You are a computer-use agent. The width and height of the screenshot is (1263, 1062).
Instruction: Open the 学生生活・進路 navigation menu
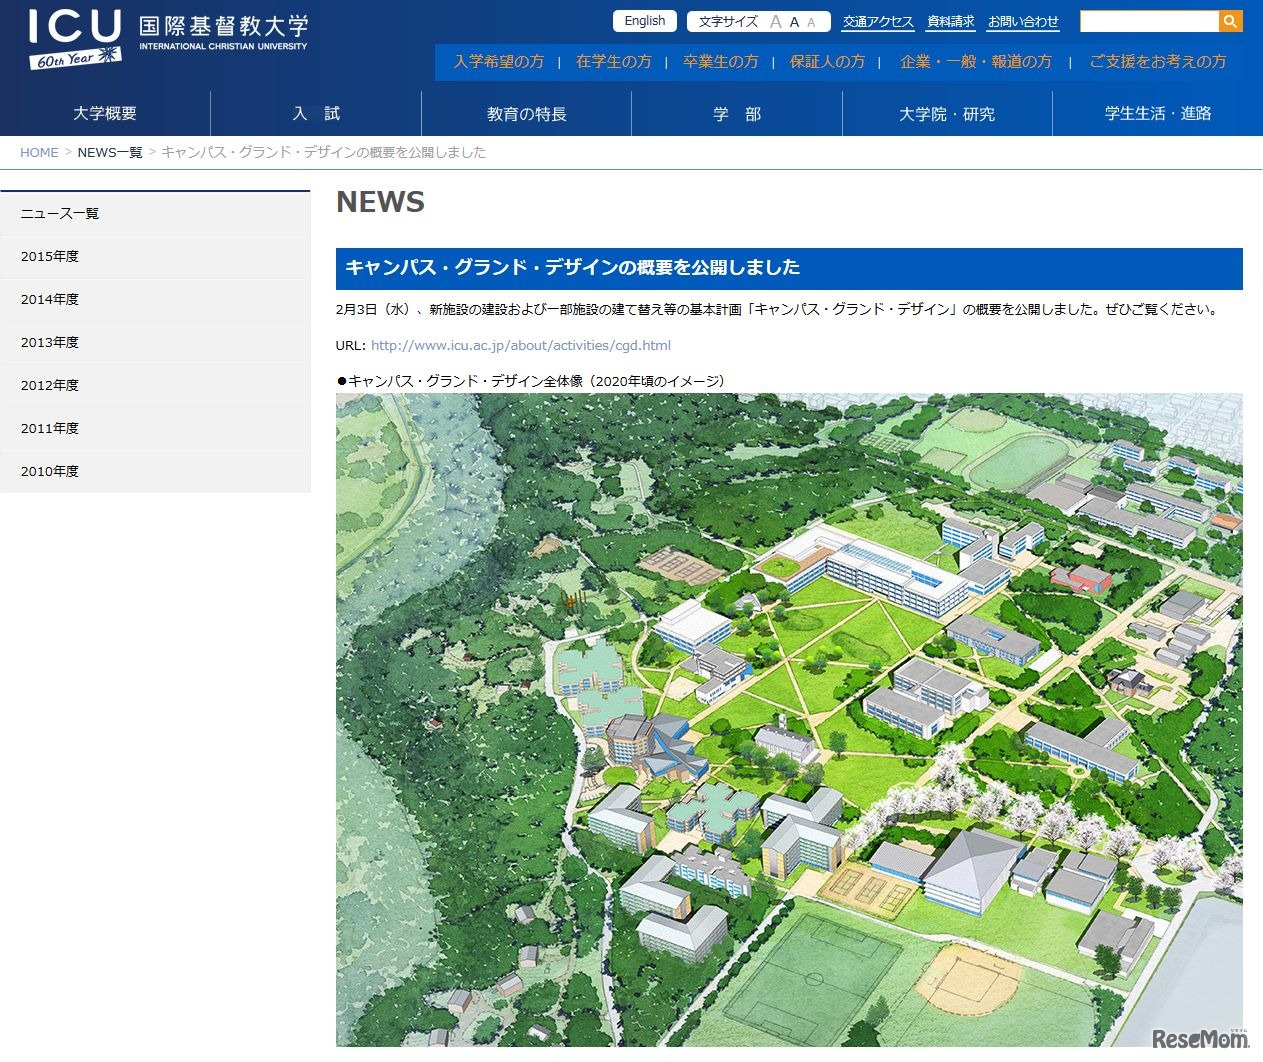coord(1157,113)
